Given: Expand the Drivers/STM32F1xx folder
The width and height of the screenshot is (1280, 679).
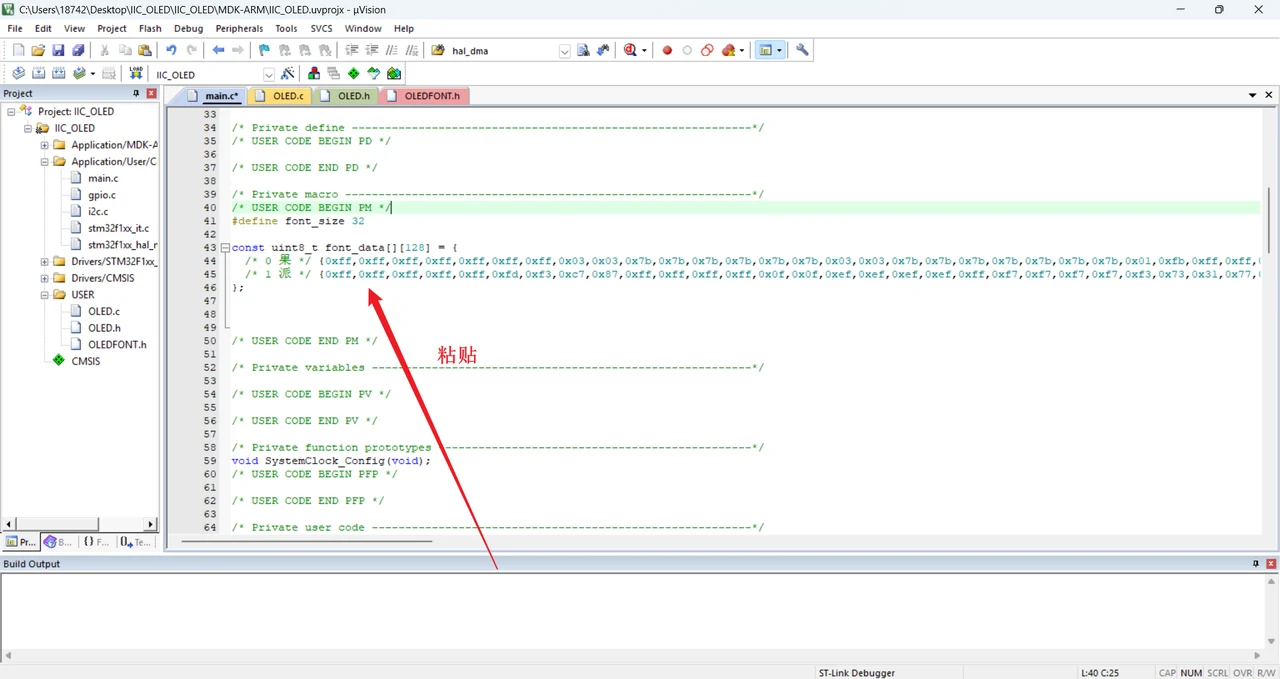Looking at the screenshot, I should tap(45, 262).
